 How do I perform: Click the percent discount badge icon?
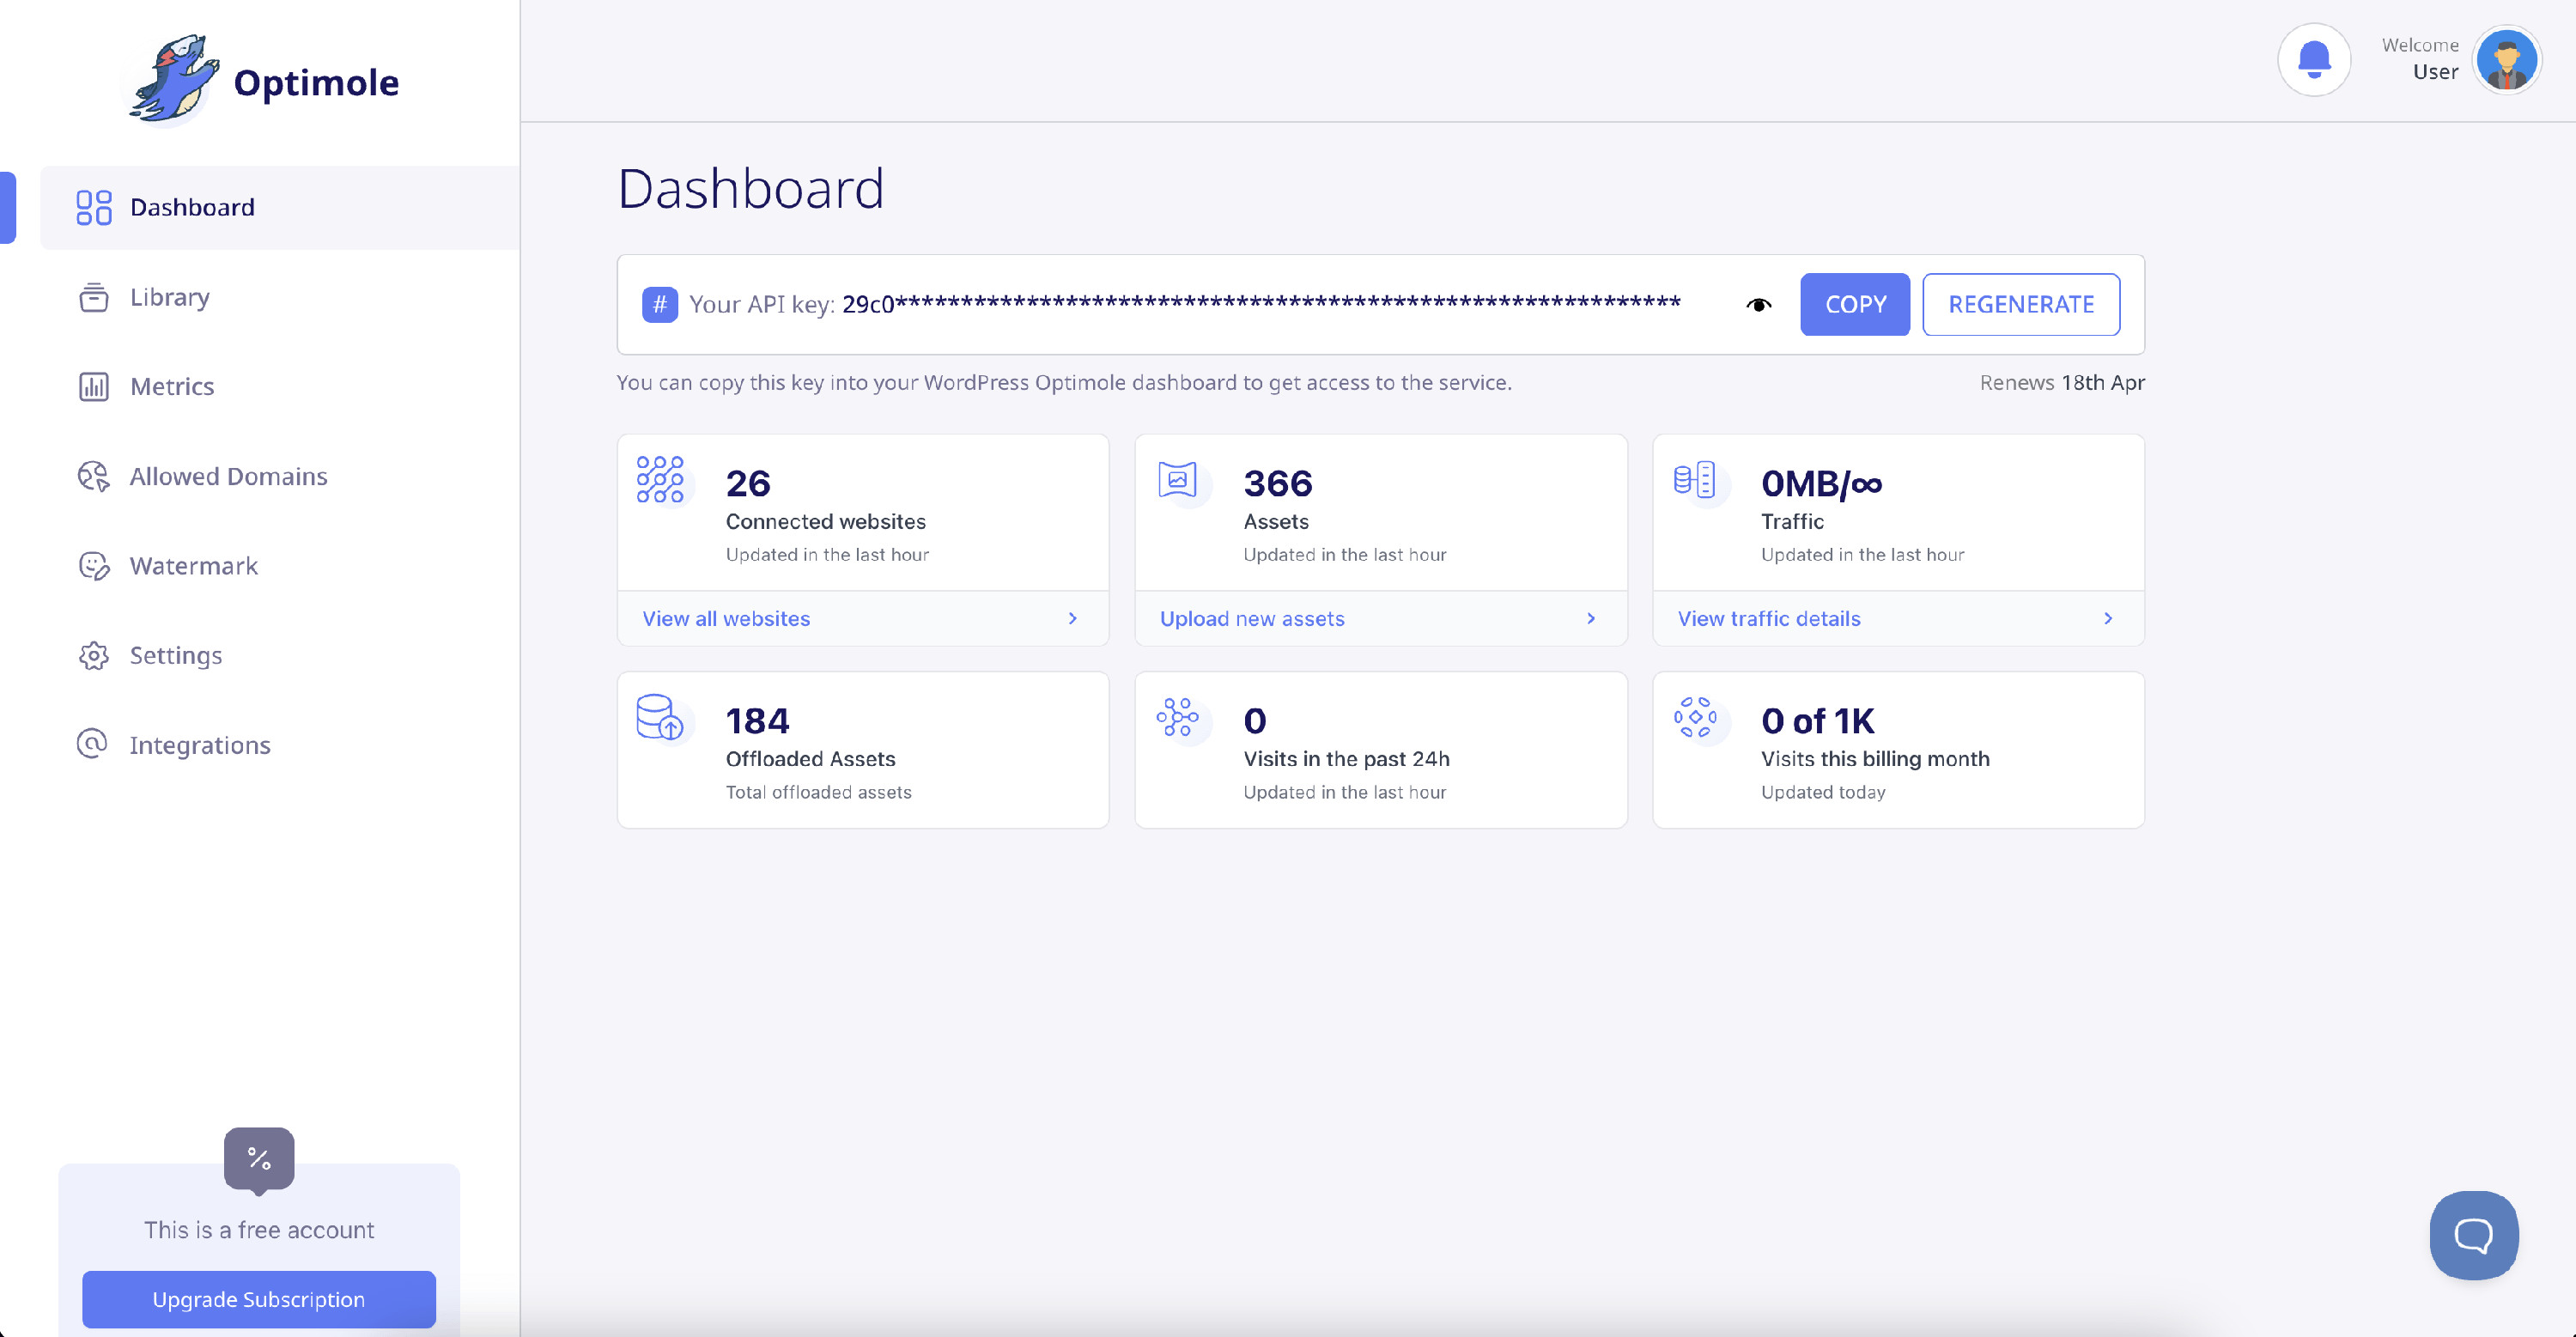click(x=259, y=1158)
